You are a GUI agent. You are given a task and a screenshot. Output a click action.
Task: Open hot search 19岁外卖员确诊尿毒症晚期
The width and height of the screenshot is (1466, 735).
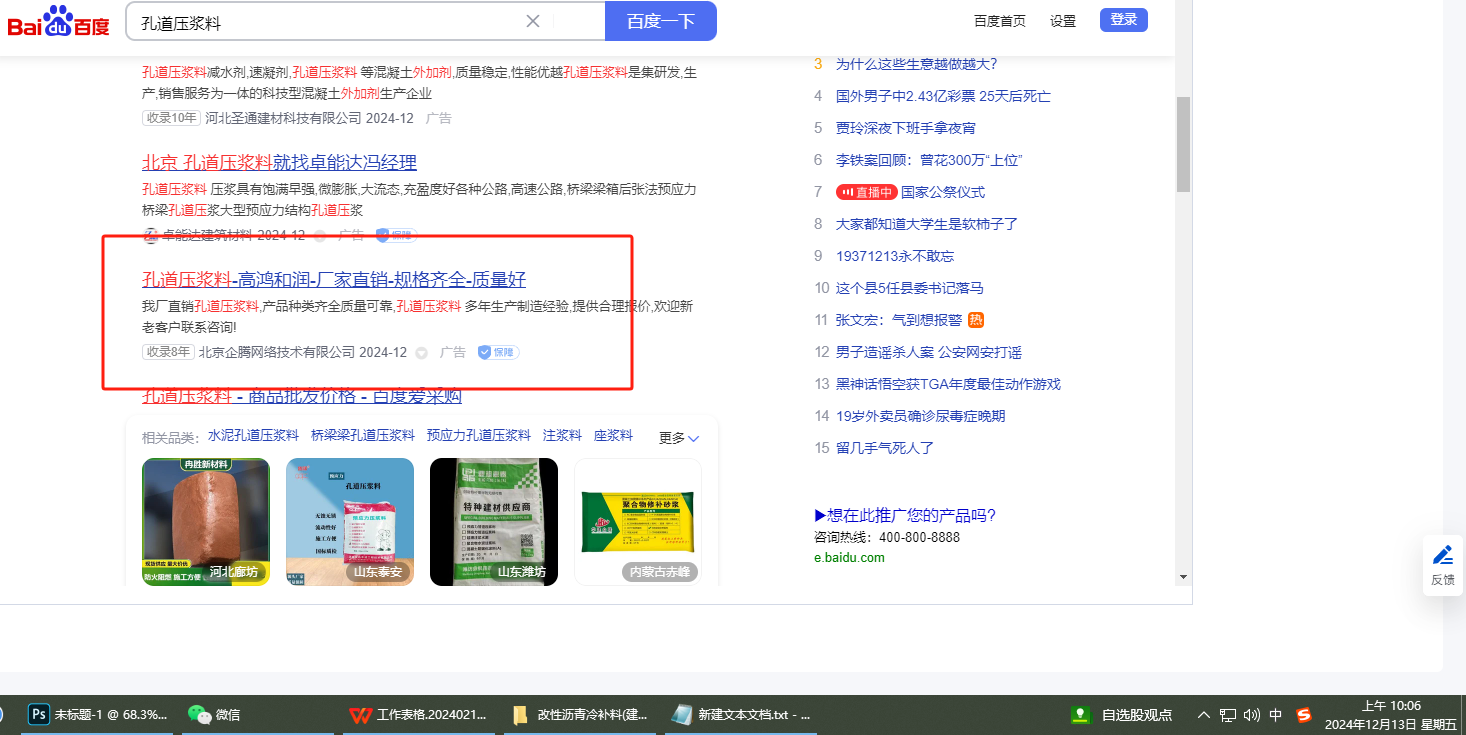coord(921,416)
